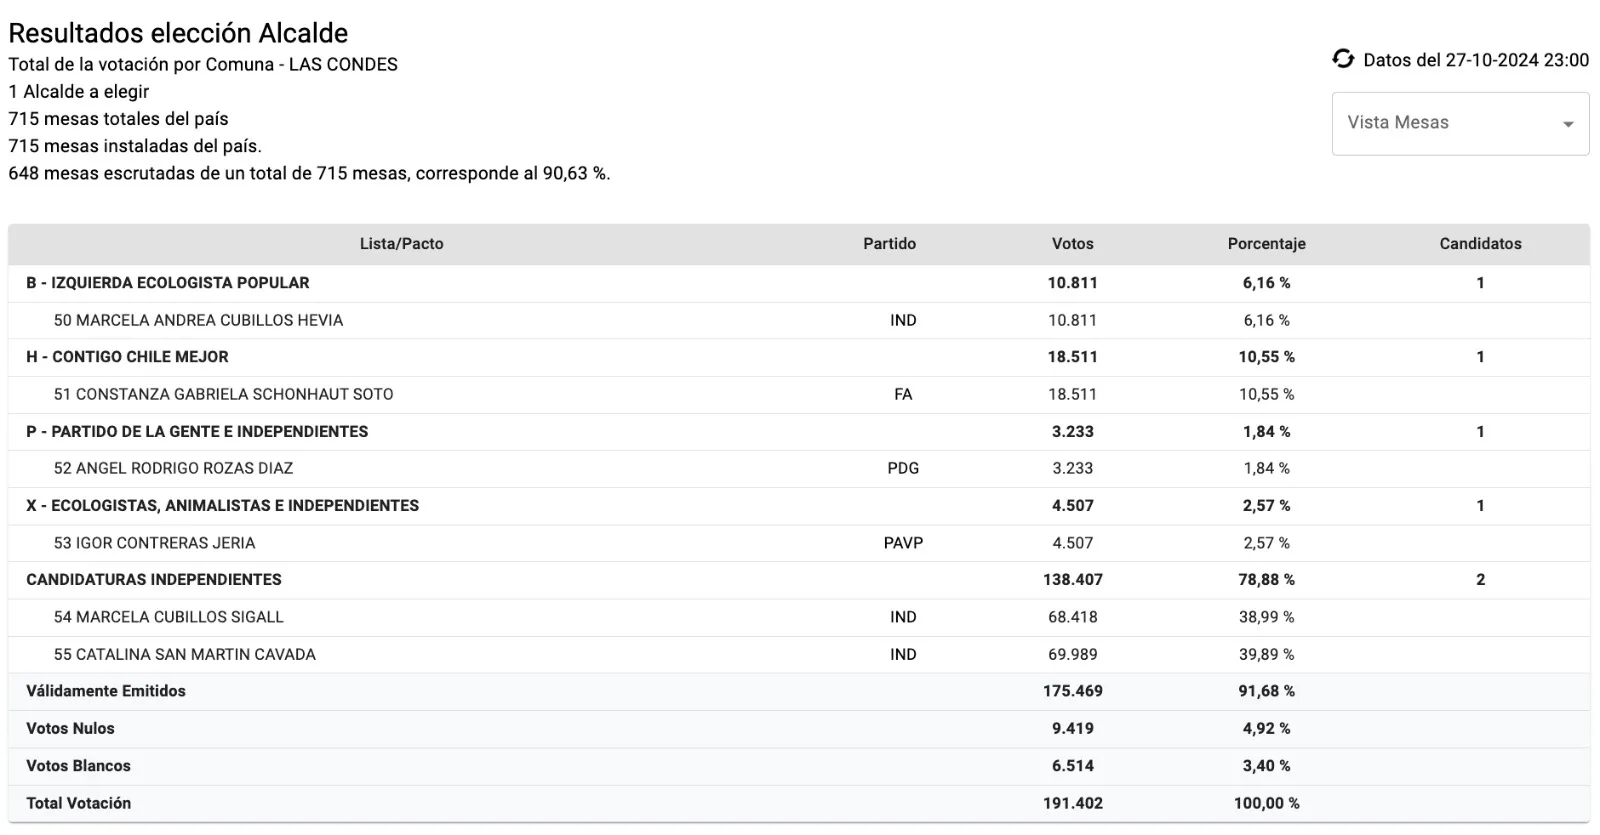Image resolution: width=1600 pixels, height=835 pixels.
Task: Click the 6.514 blank votes value
Action: 1072,766
